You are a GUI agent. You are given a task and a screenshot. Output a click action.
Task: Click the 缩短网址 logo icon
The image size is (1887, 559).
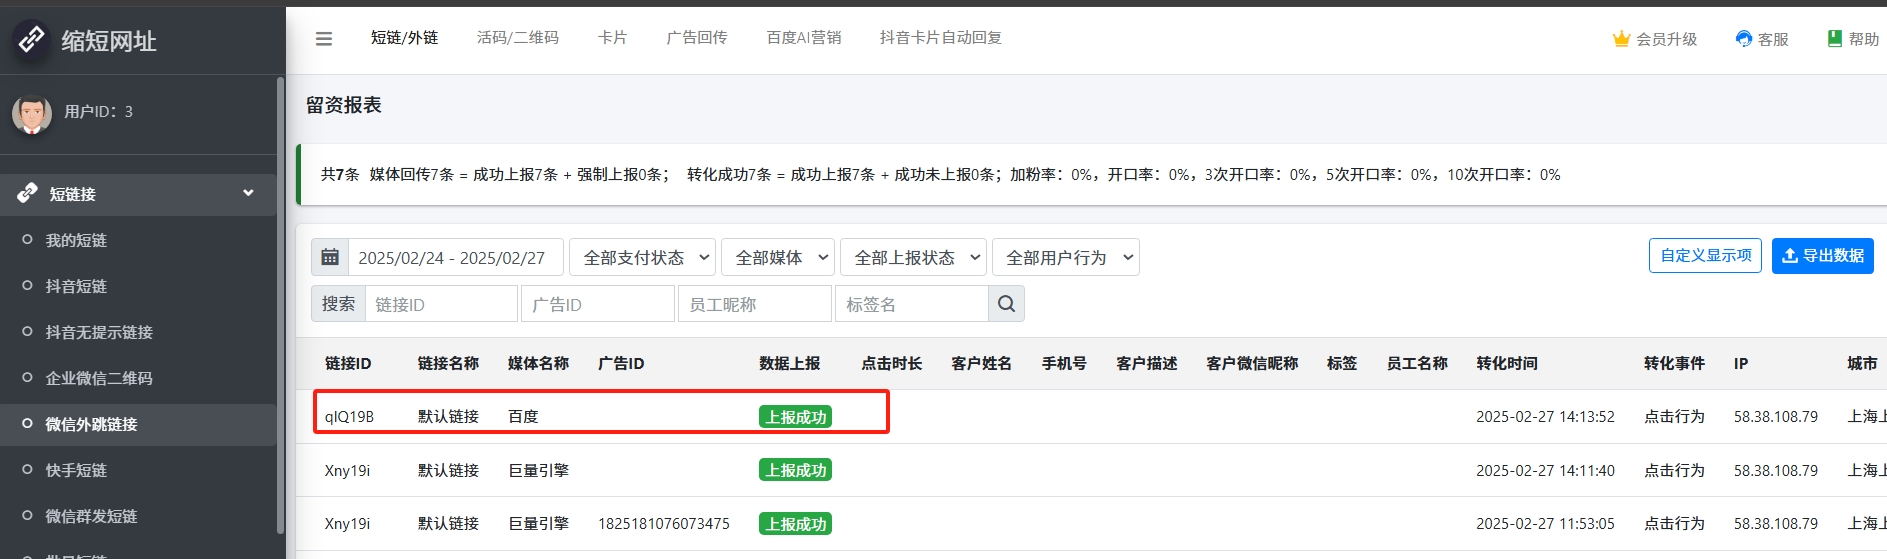(x=32, y=40)
